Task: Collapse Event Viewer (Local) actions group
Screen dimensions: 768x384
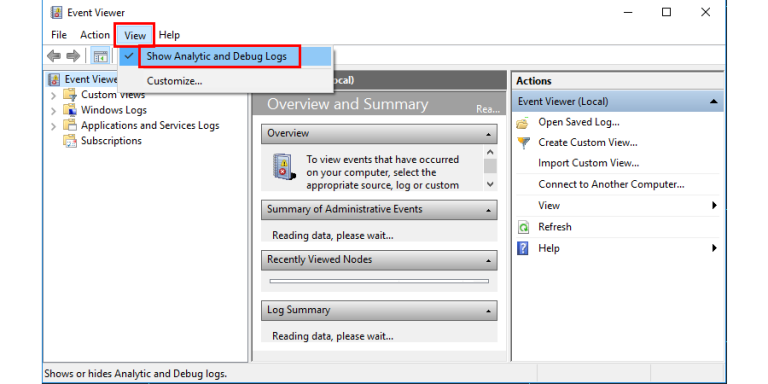Action: [x=714, y=101]
